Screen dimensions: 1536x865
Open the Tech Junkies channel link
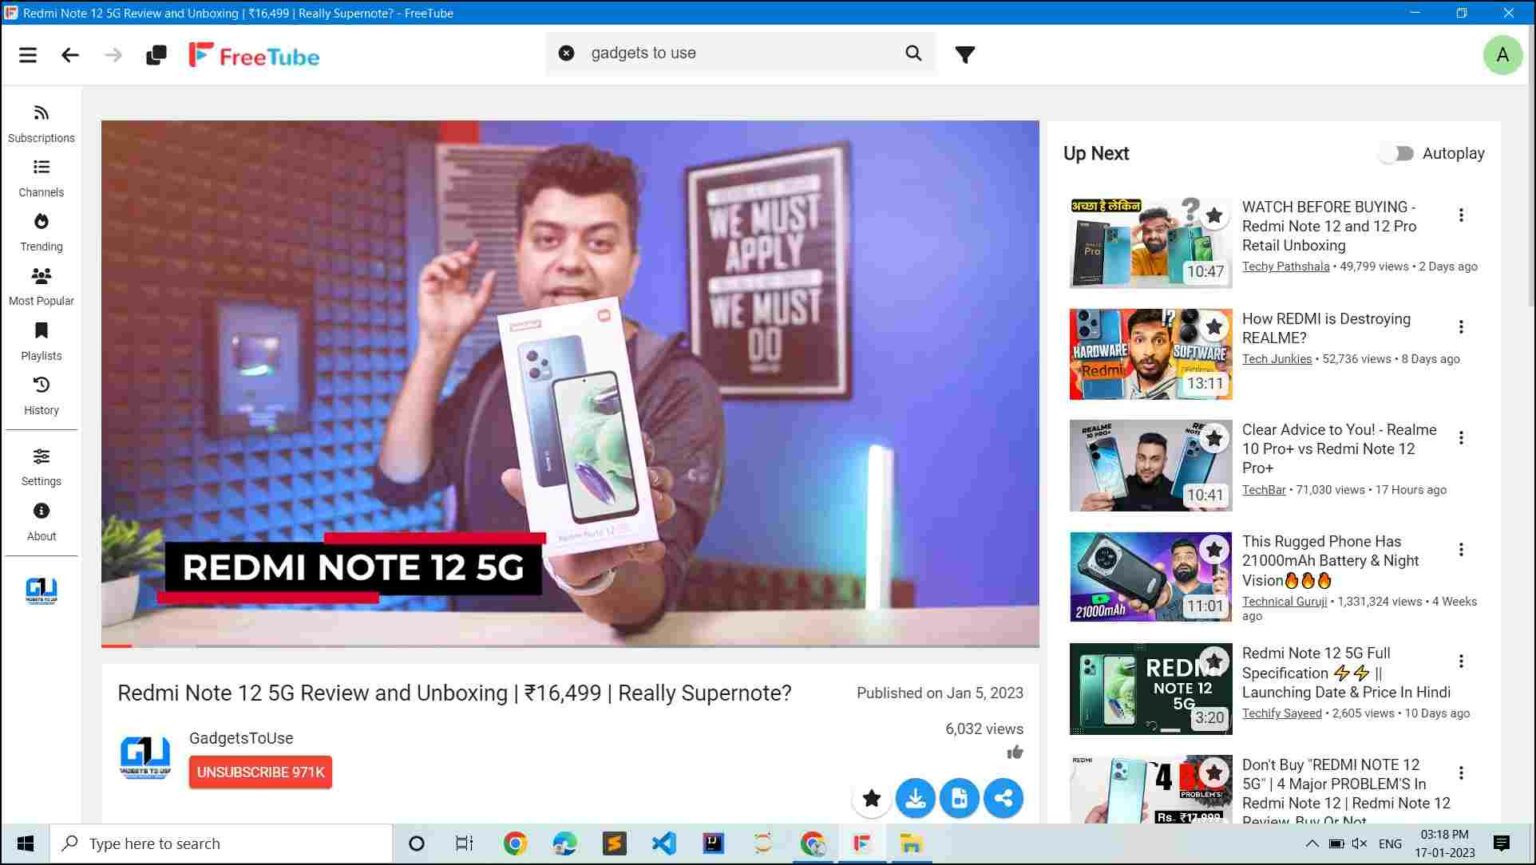(1277, 358)
